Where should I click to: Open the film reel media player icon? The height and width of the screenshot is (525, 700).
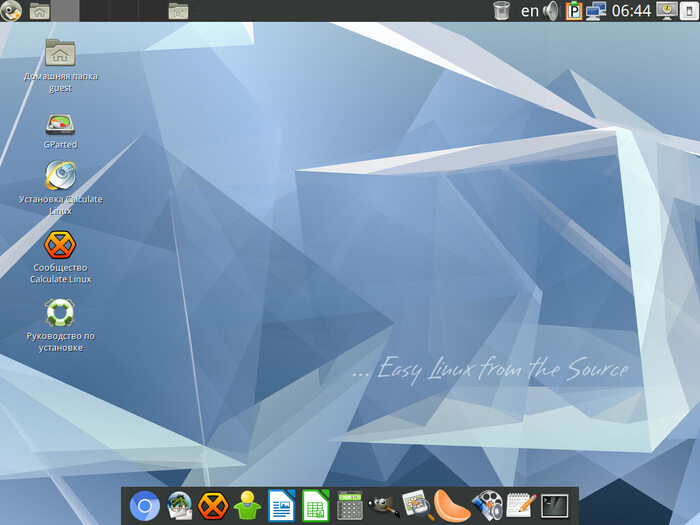[487, 506]
